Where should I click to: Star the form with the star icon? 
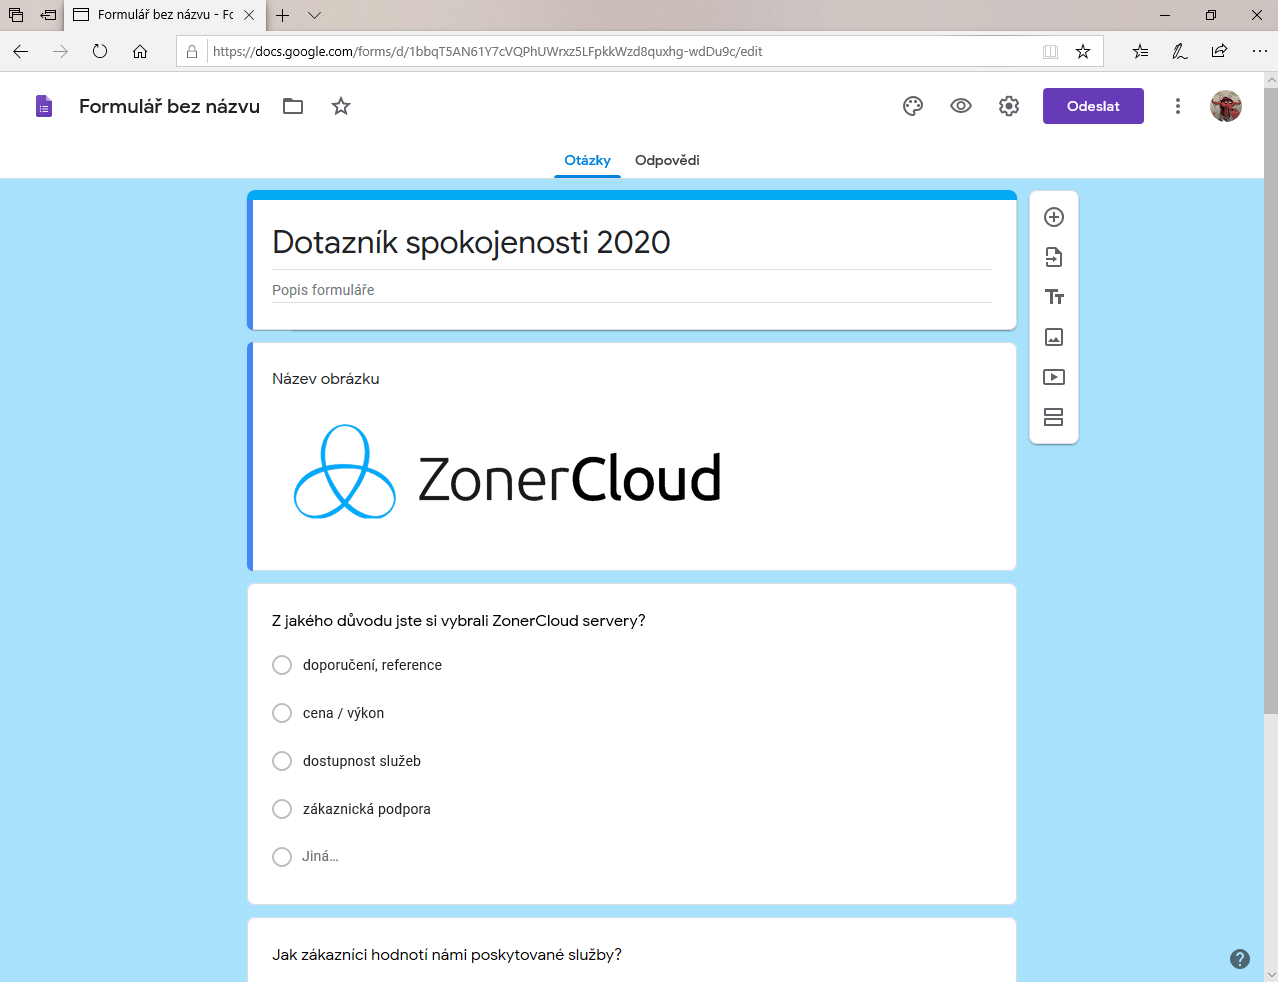coord(341,106)
